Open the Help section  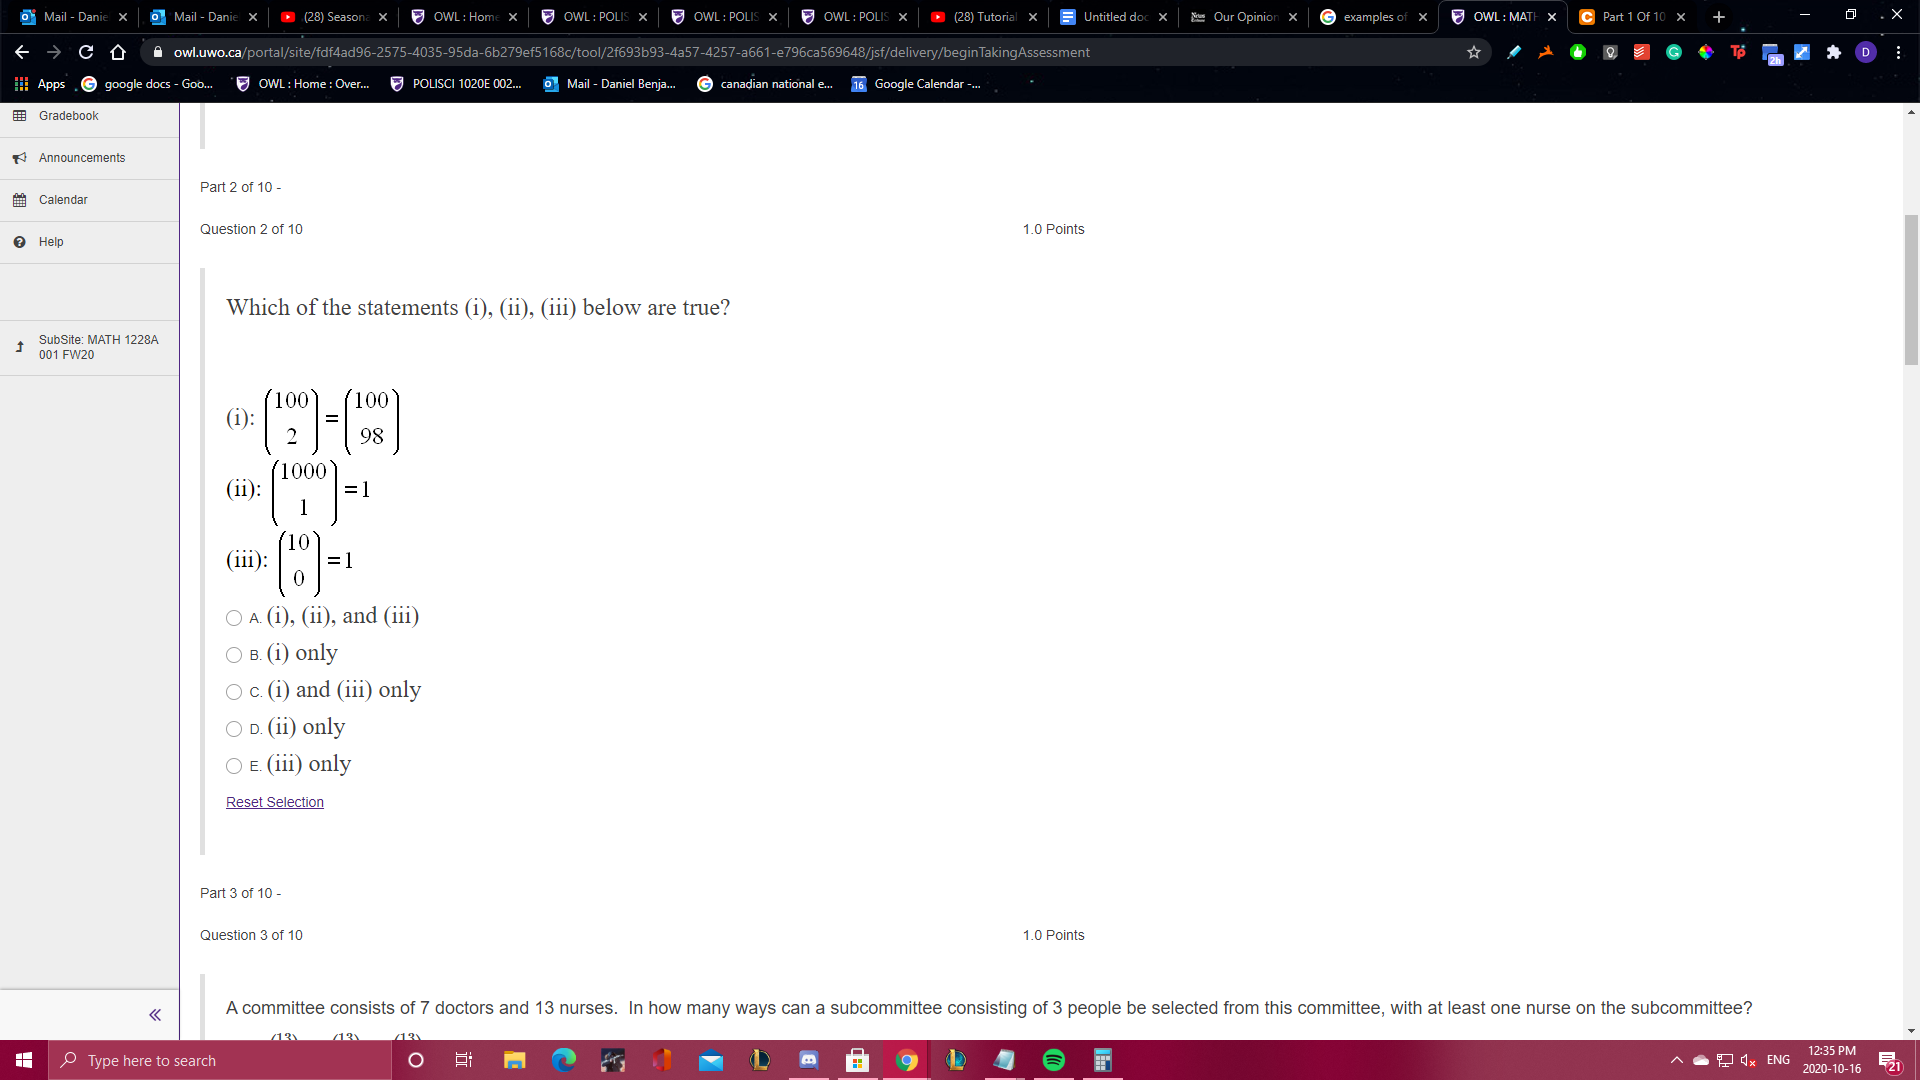click(51, 241)
